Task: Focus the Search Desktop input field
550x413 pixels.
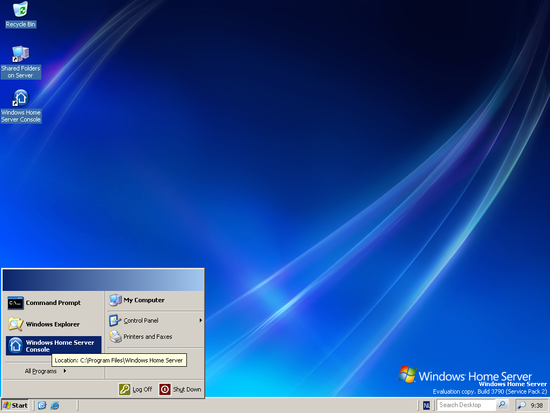Action: pyautogui.click(x=466, y=405)
